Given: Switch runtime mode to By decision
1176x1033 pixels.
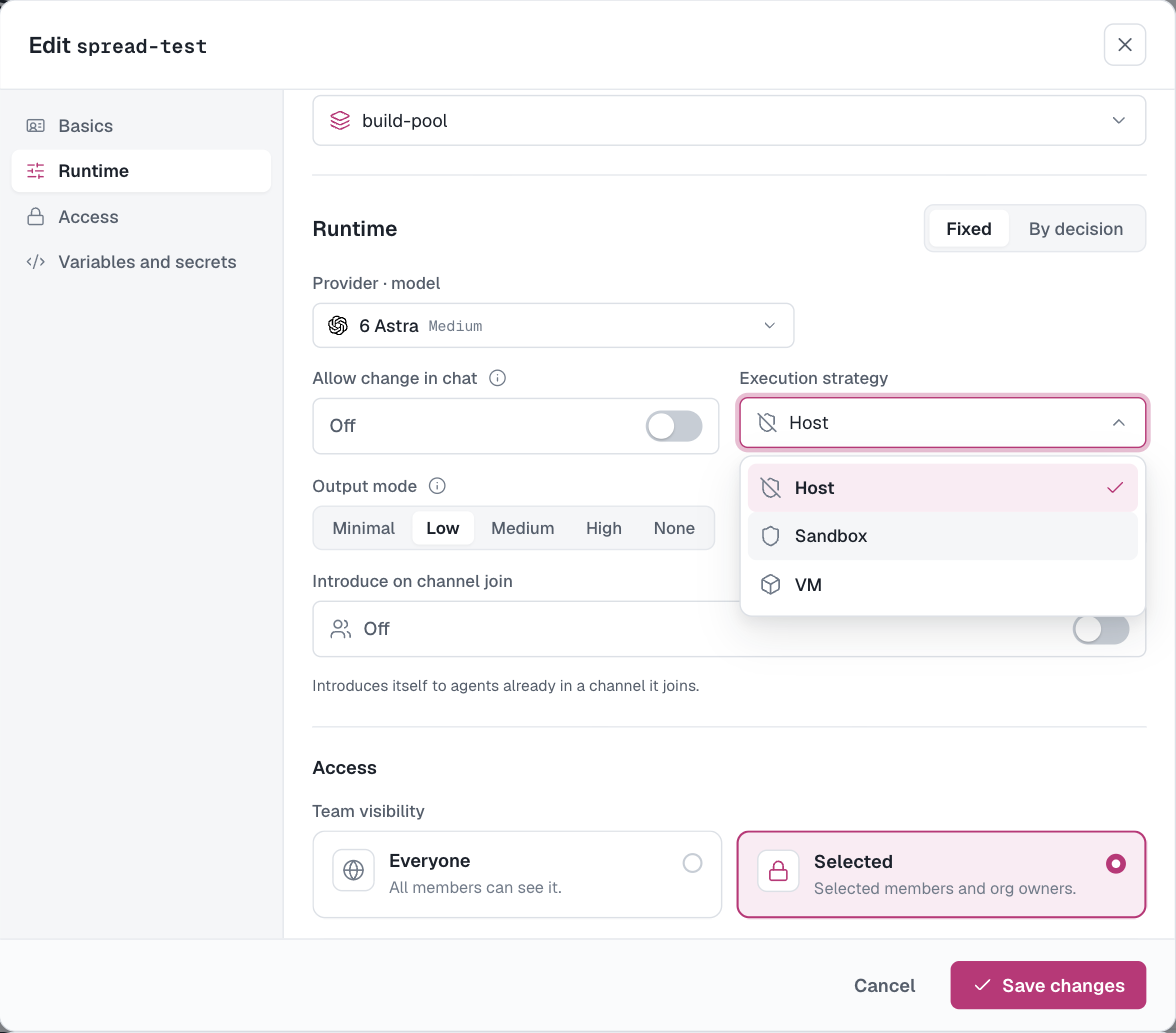Looking at the screenshot, I should (x=1076, y=229).
